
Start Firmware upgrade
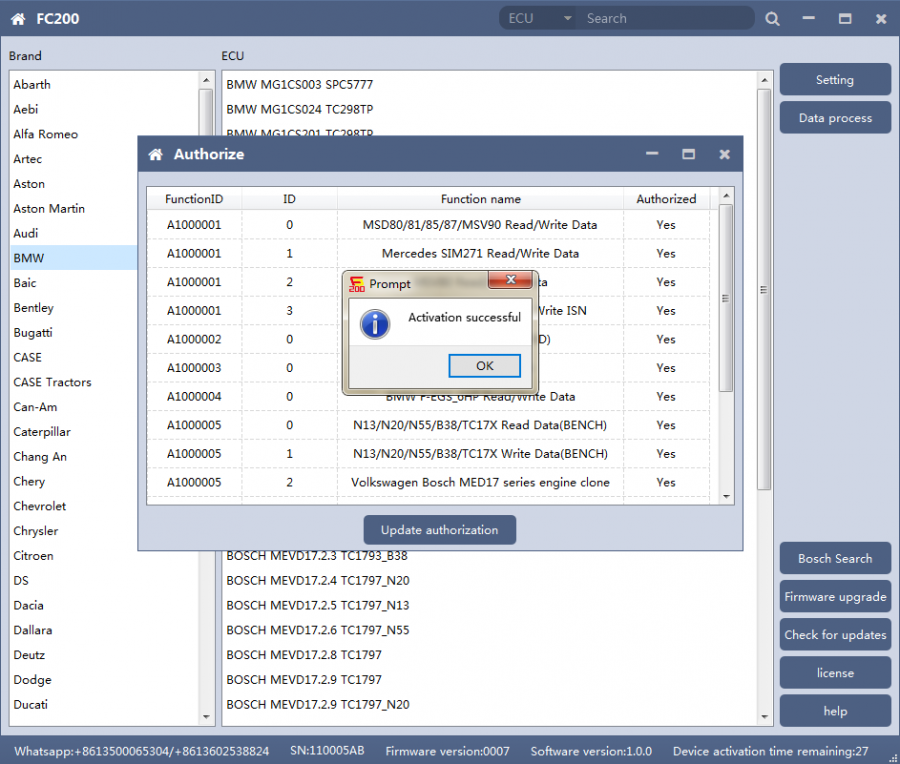point(834,597)
